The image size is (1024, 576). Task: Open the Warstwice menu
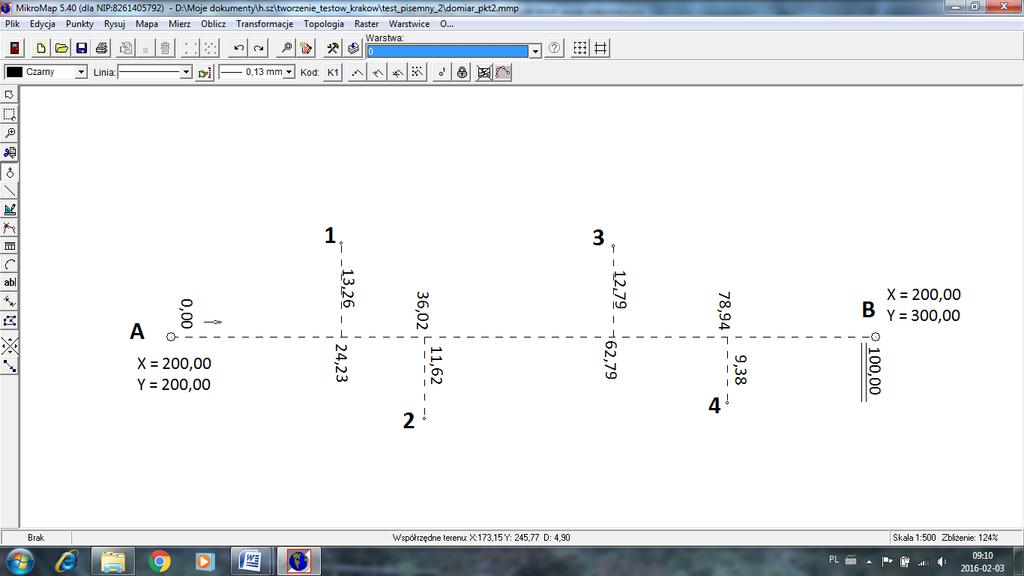(409, 24)
